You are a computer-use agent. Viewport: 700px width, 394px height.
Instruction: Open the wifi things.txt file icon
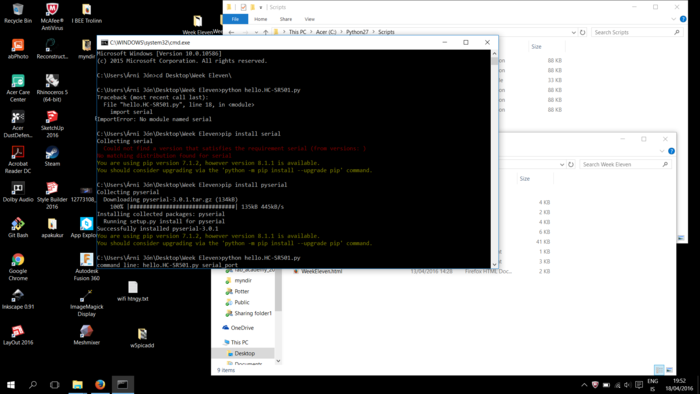pos(133,291)
